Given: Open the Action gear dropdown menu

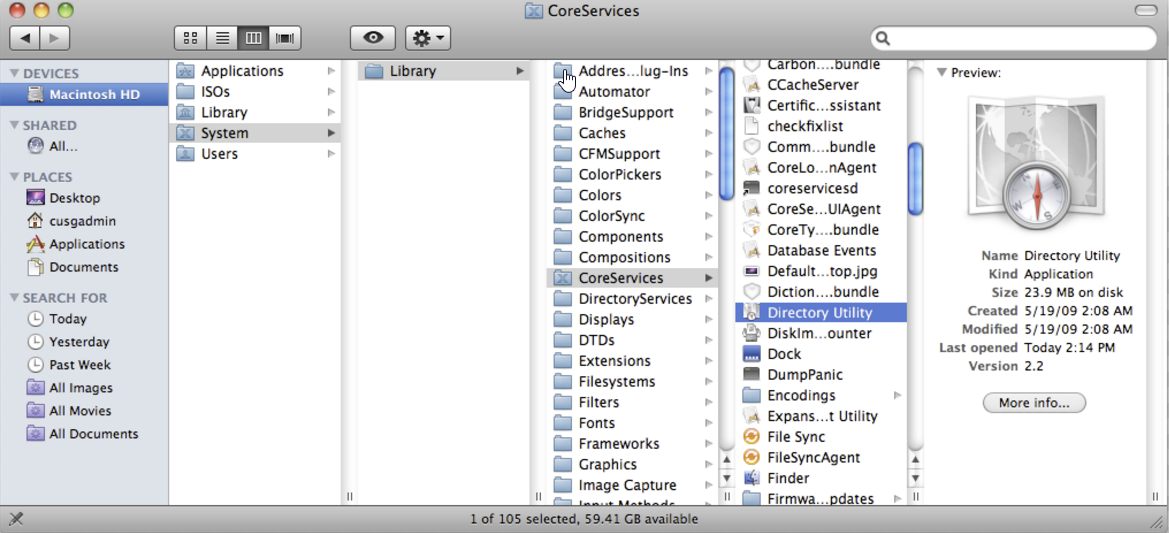Looking at the screenshot, I should (428, 37).
